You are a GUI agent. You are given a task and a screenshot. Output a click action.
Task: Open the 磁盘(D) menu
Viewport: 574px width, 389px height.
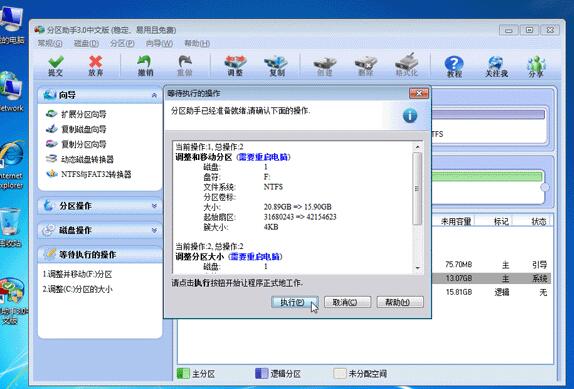pos(86,44)
